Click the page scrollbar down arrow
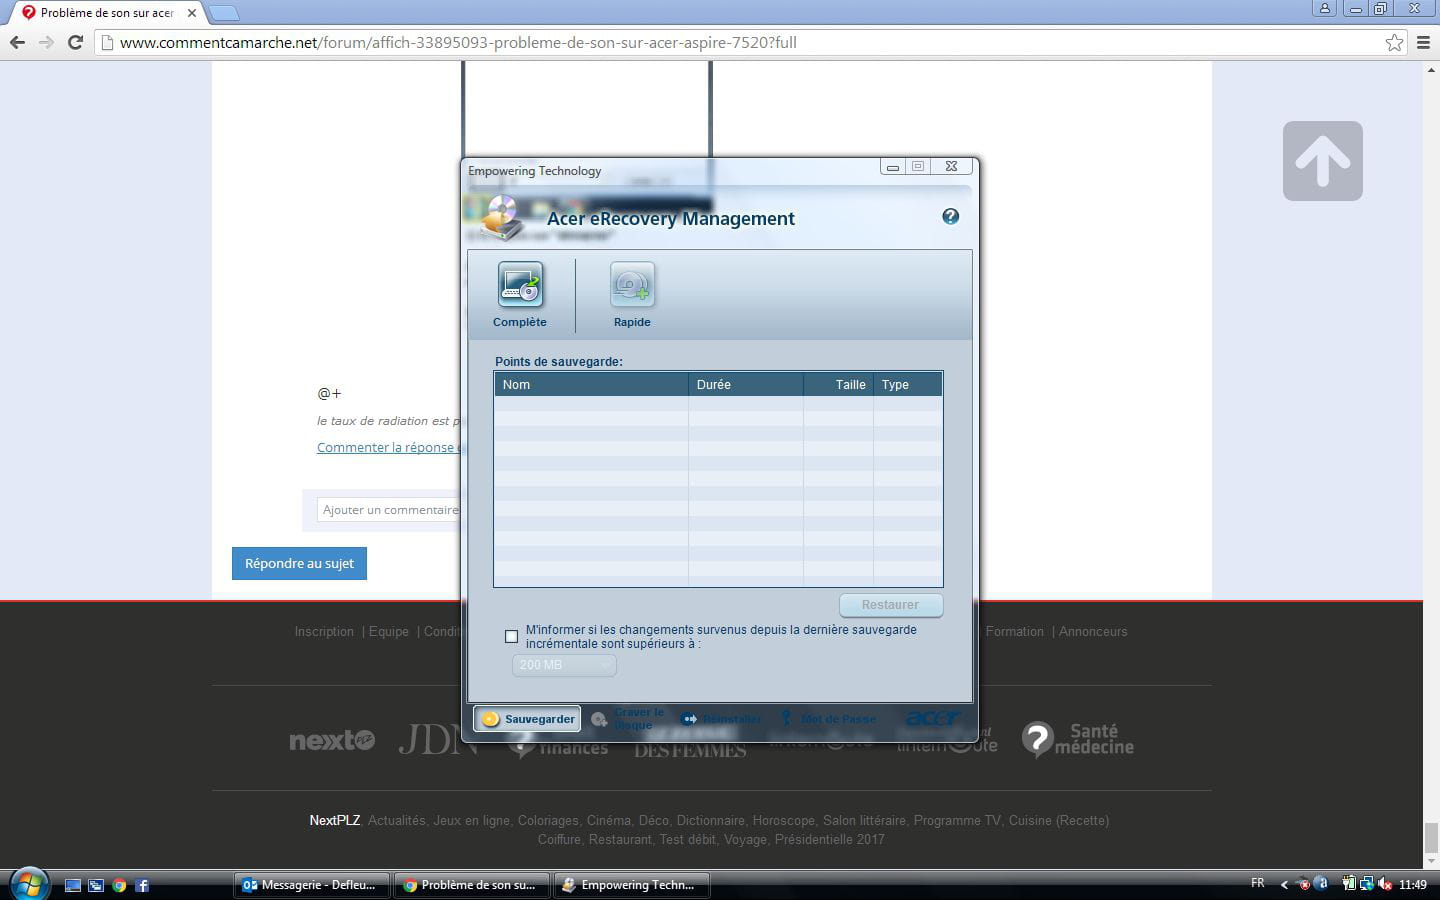The height and width of the screenshot is (900, 1440). click(x=1431, y=860)
